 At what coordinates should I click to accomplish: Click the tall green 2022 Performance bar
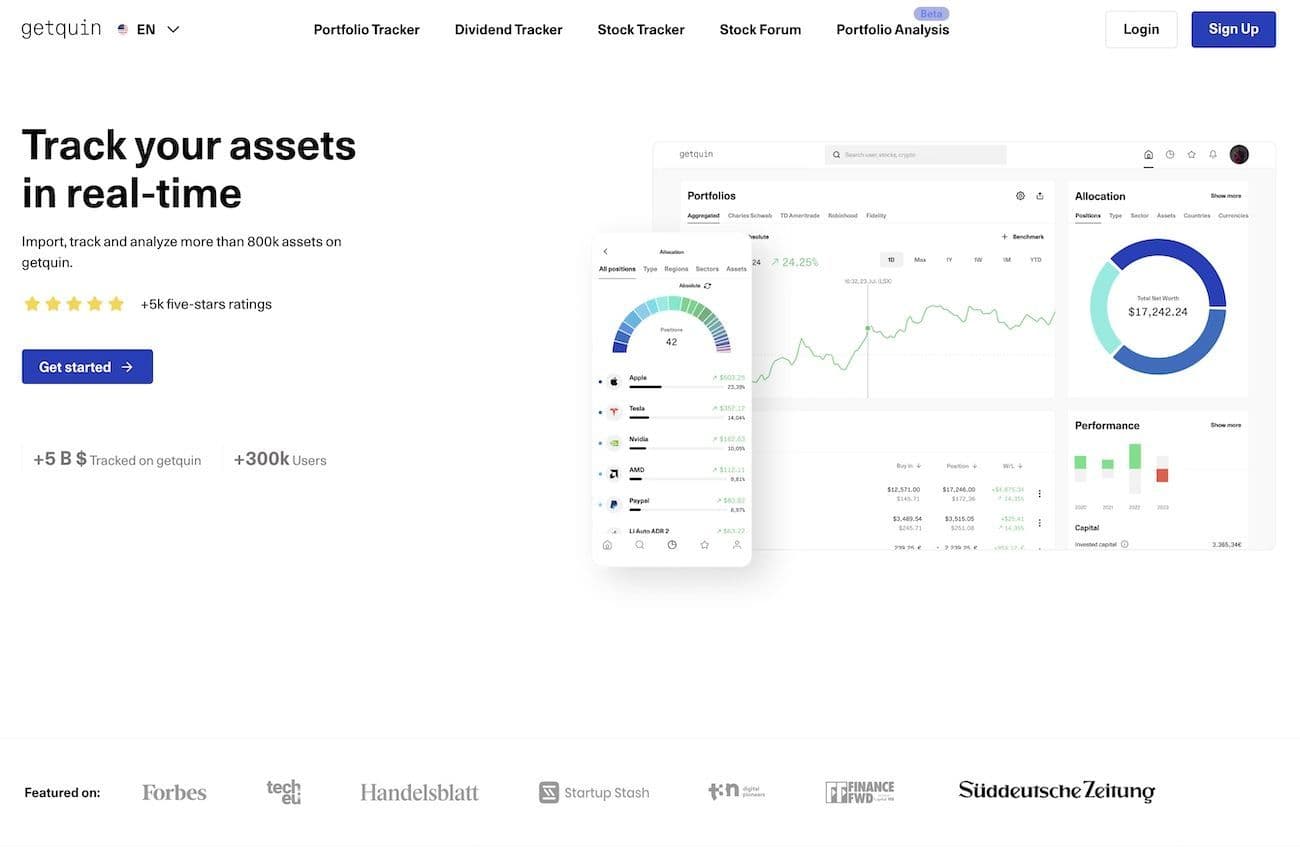coord(1135,456)
